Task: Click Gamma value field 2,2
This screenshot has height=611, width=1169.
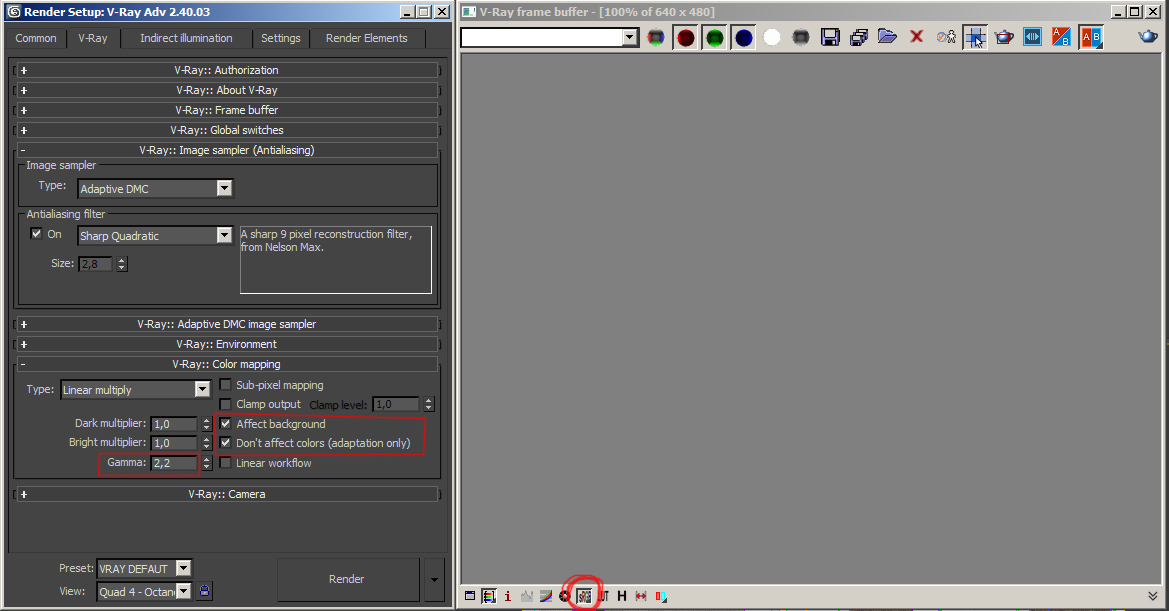Action: [x=174, y=463]
